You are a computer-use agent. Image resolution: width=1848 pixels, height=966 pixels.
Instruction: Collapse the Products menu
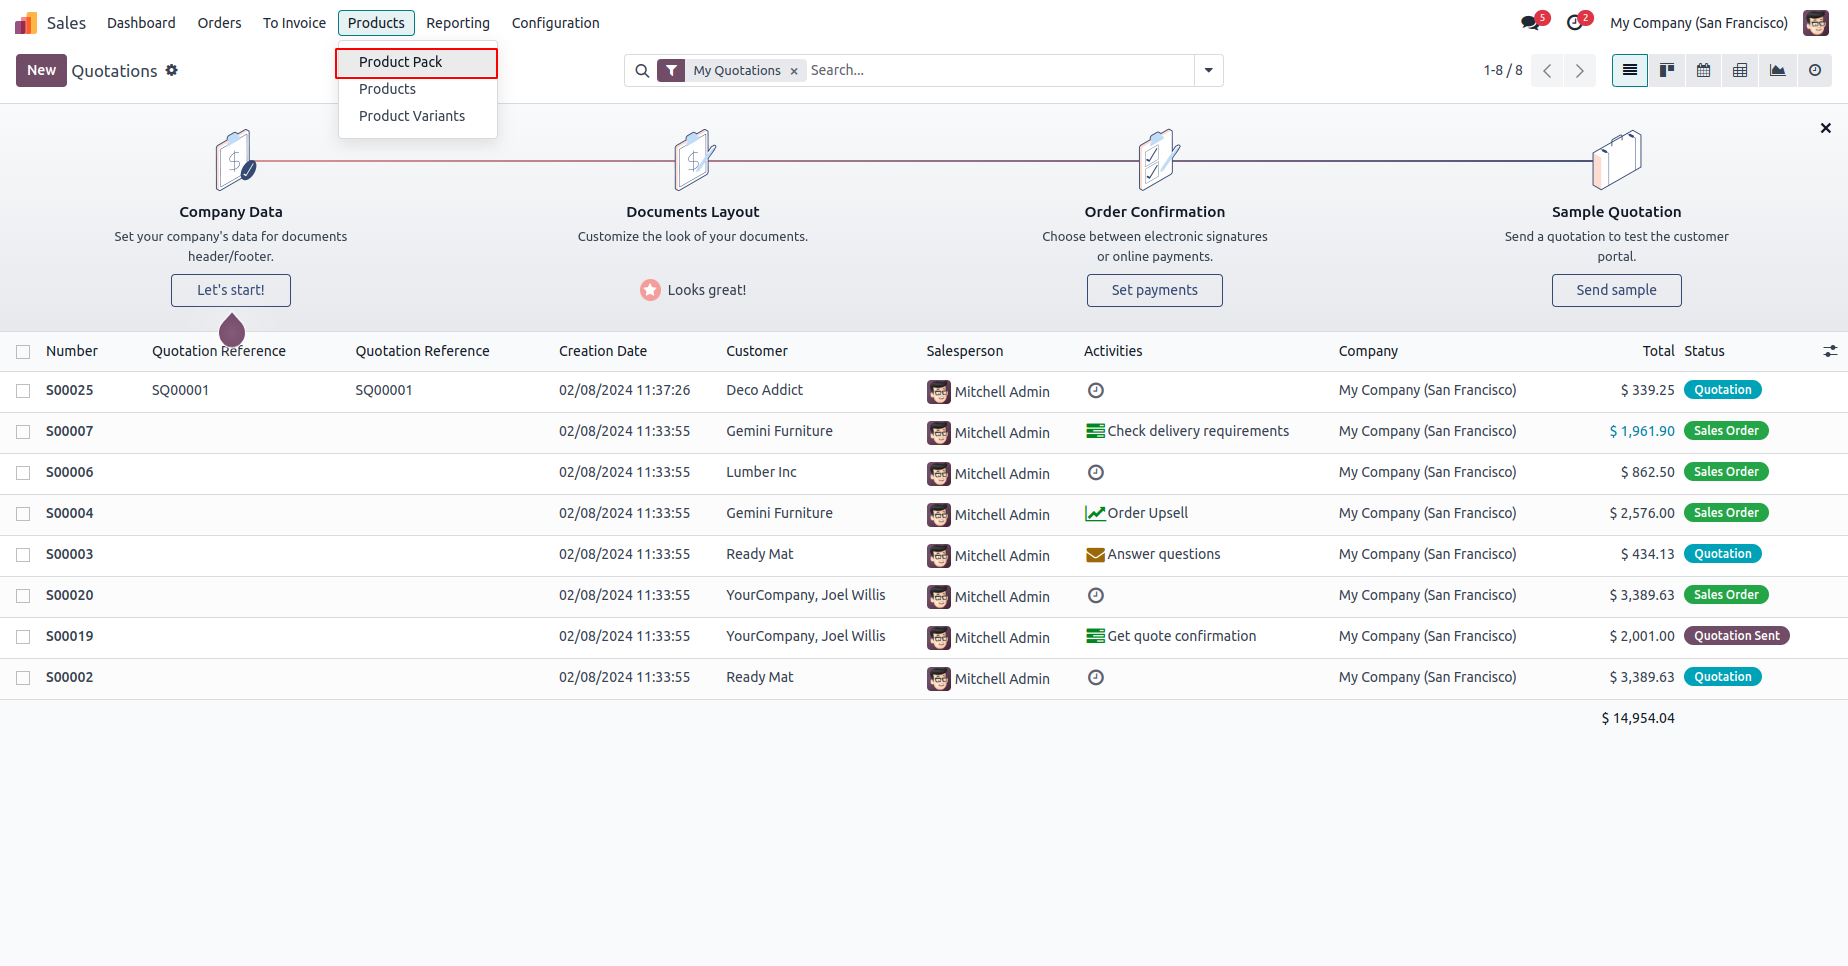376,23
